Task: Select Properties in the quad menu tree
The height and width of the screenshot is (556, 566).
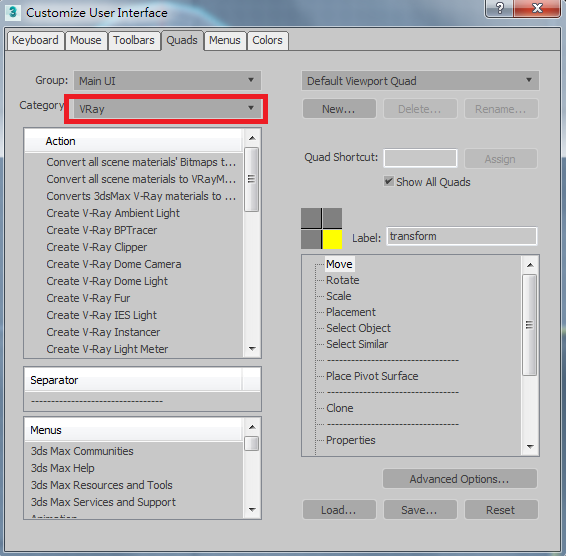Action: [x=351, y=440]
